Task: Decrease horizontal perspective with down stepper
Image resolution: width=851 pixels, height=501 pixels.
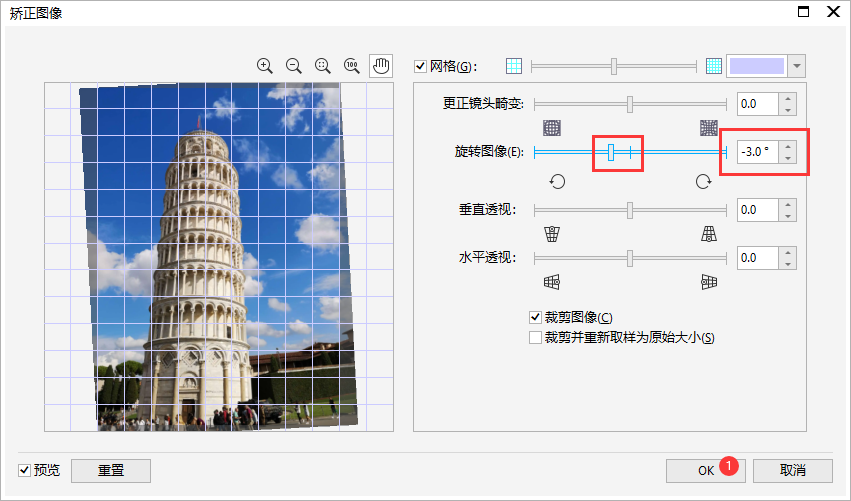Action: tap(788, 263)
